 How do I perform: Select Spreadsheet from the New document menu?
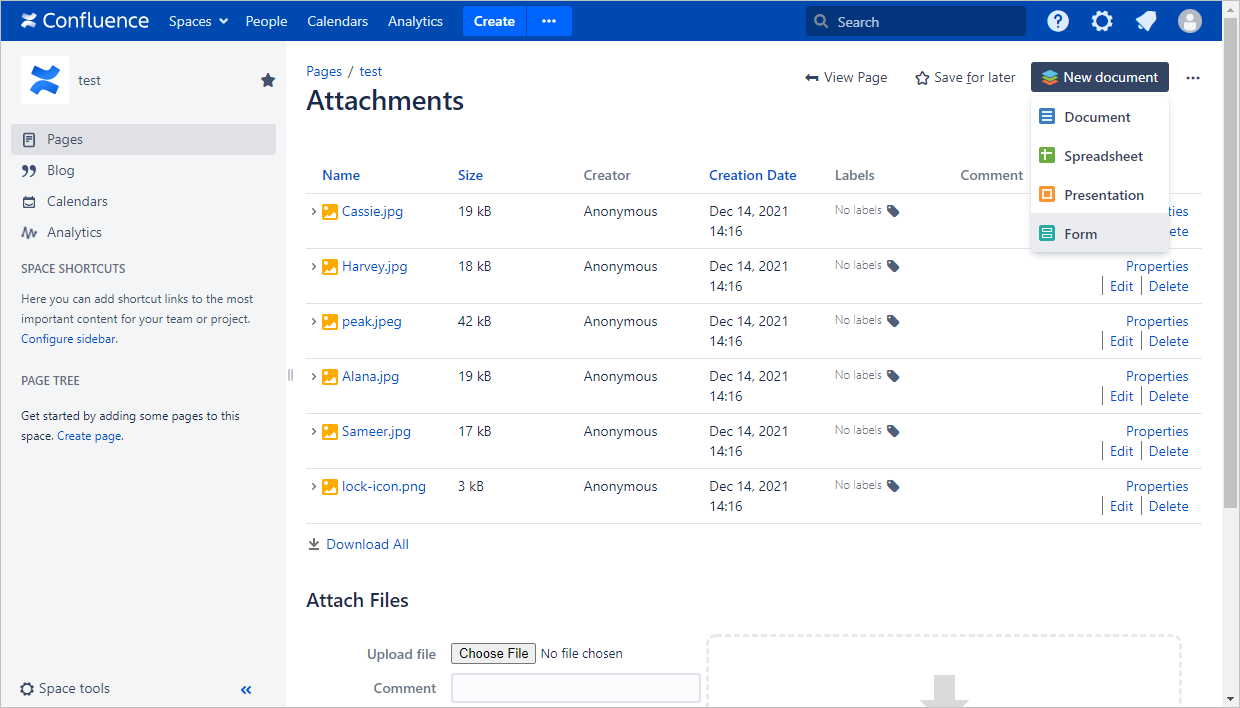(x=1102, y=156)
